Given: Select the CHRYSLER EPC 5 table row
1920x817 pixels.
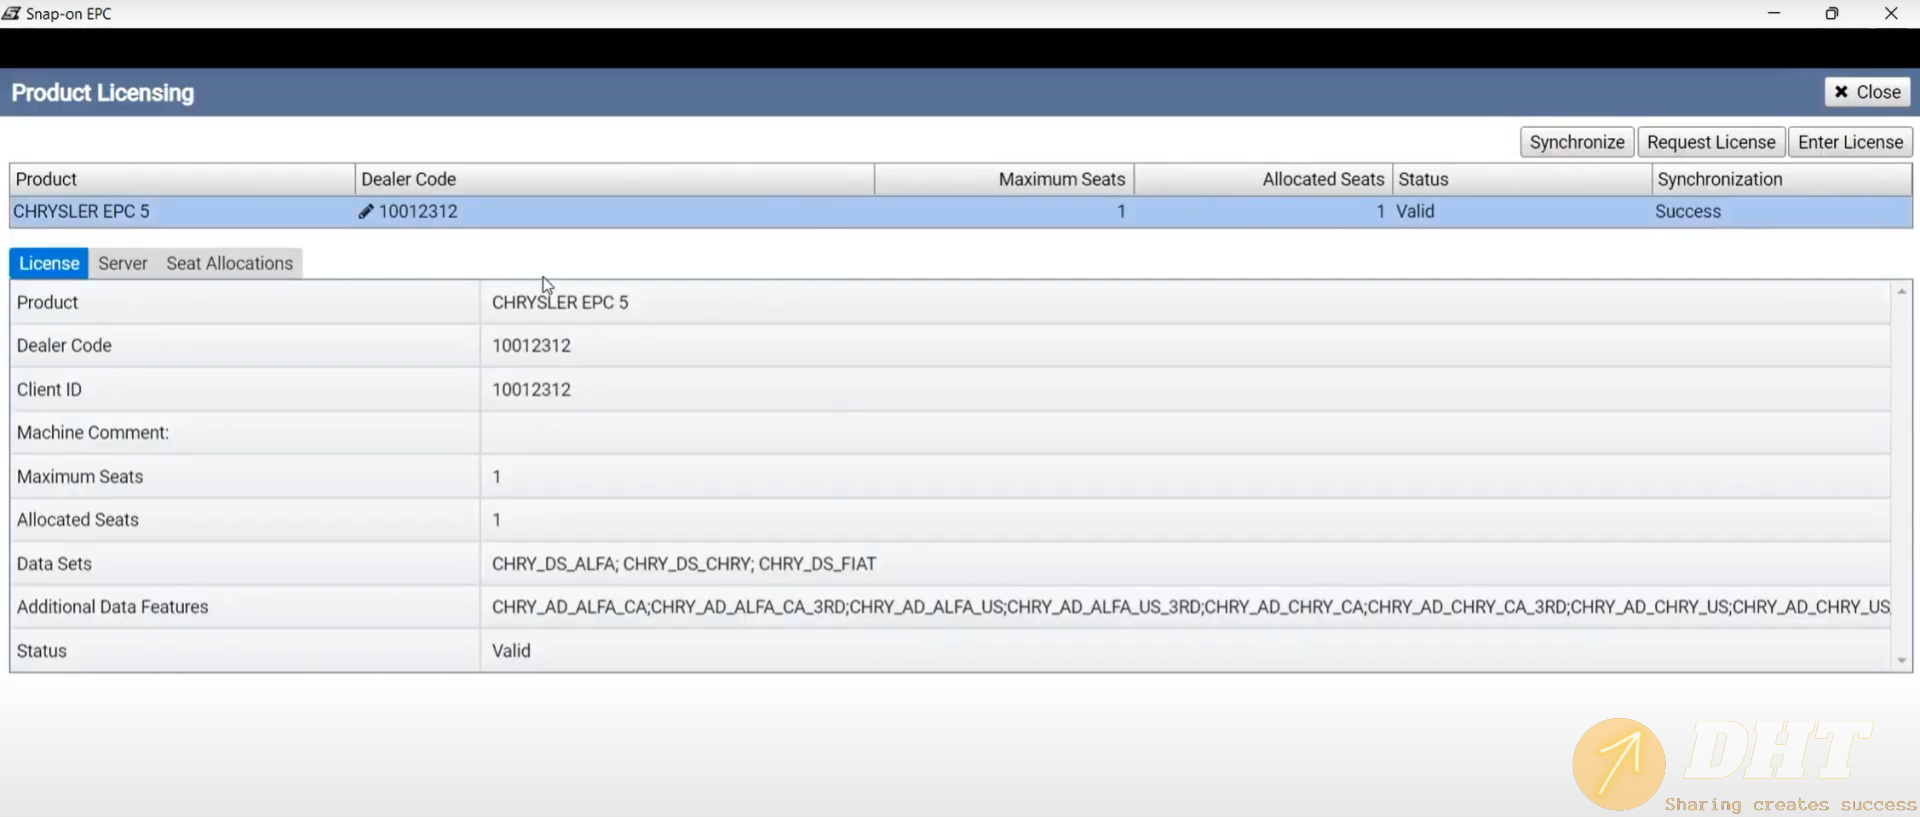Looking at the screenshot, I should pyautogui.click(x=961, y=211).
